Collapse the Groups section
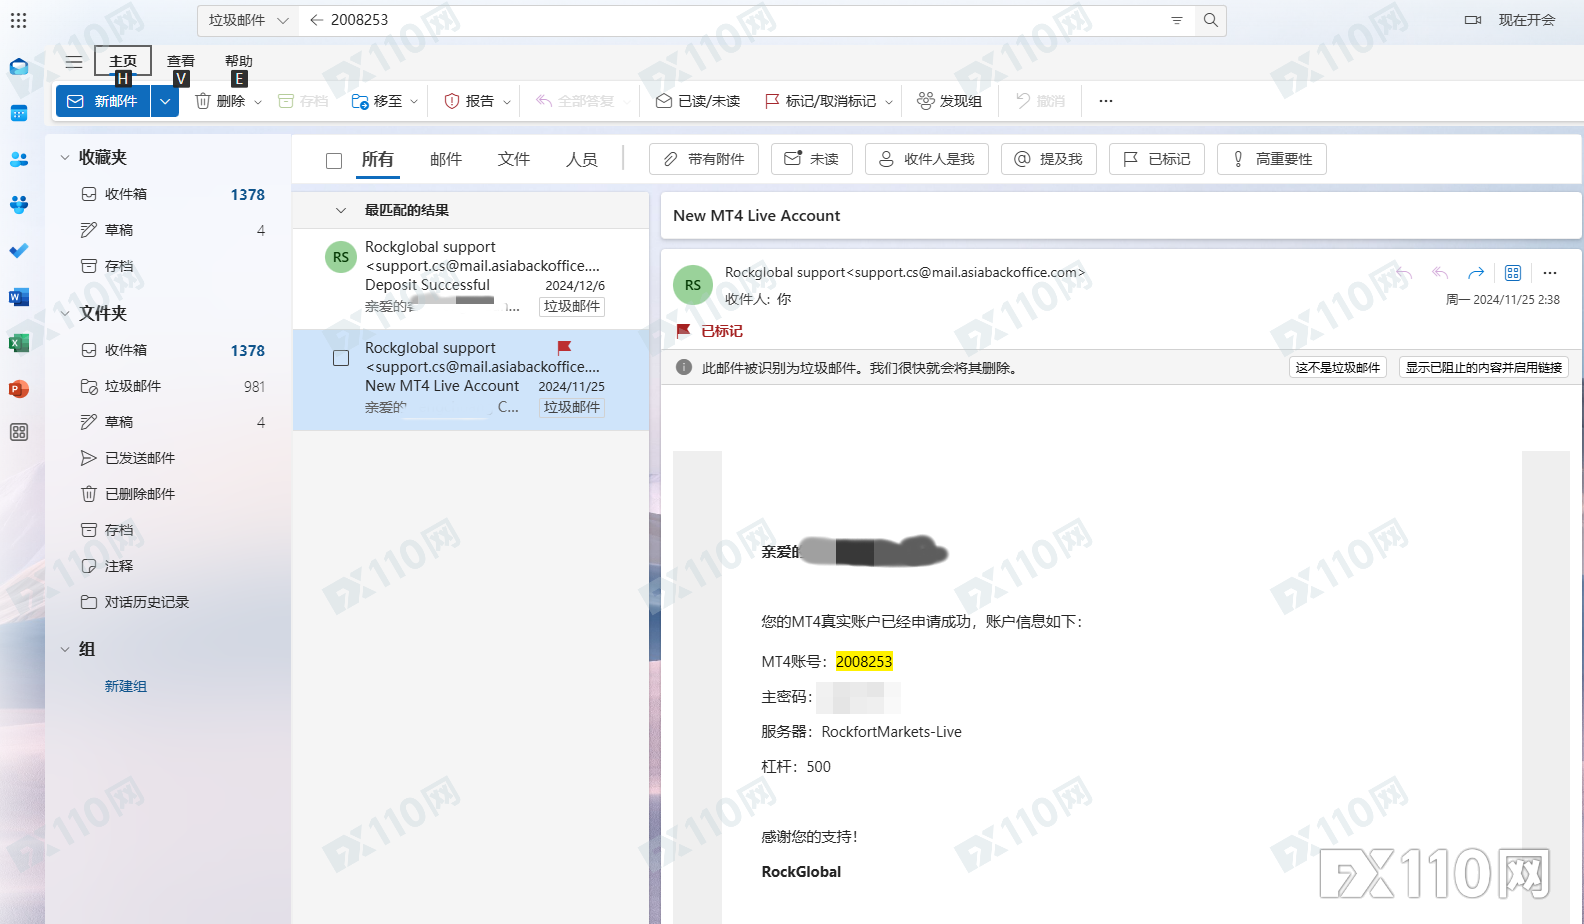Image resolution: width=1584 pixels, height=924 pixels. tap(65, 650)
